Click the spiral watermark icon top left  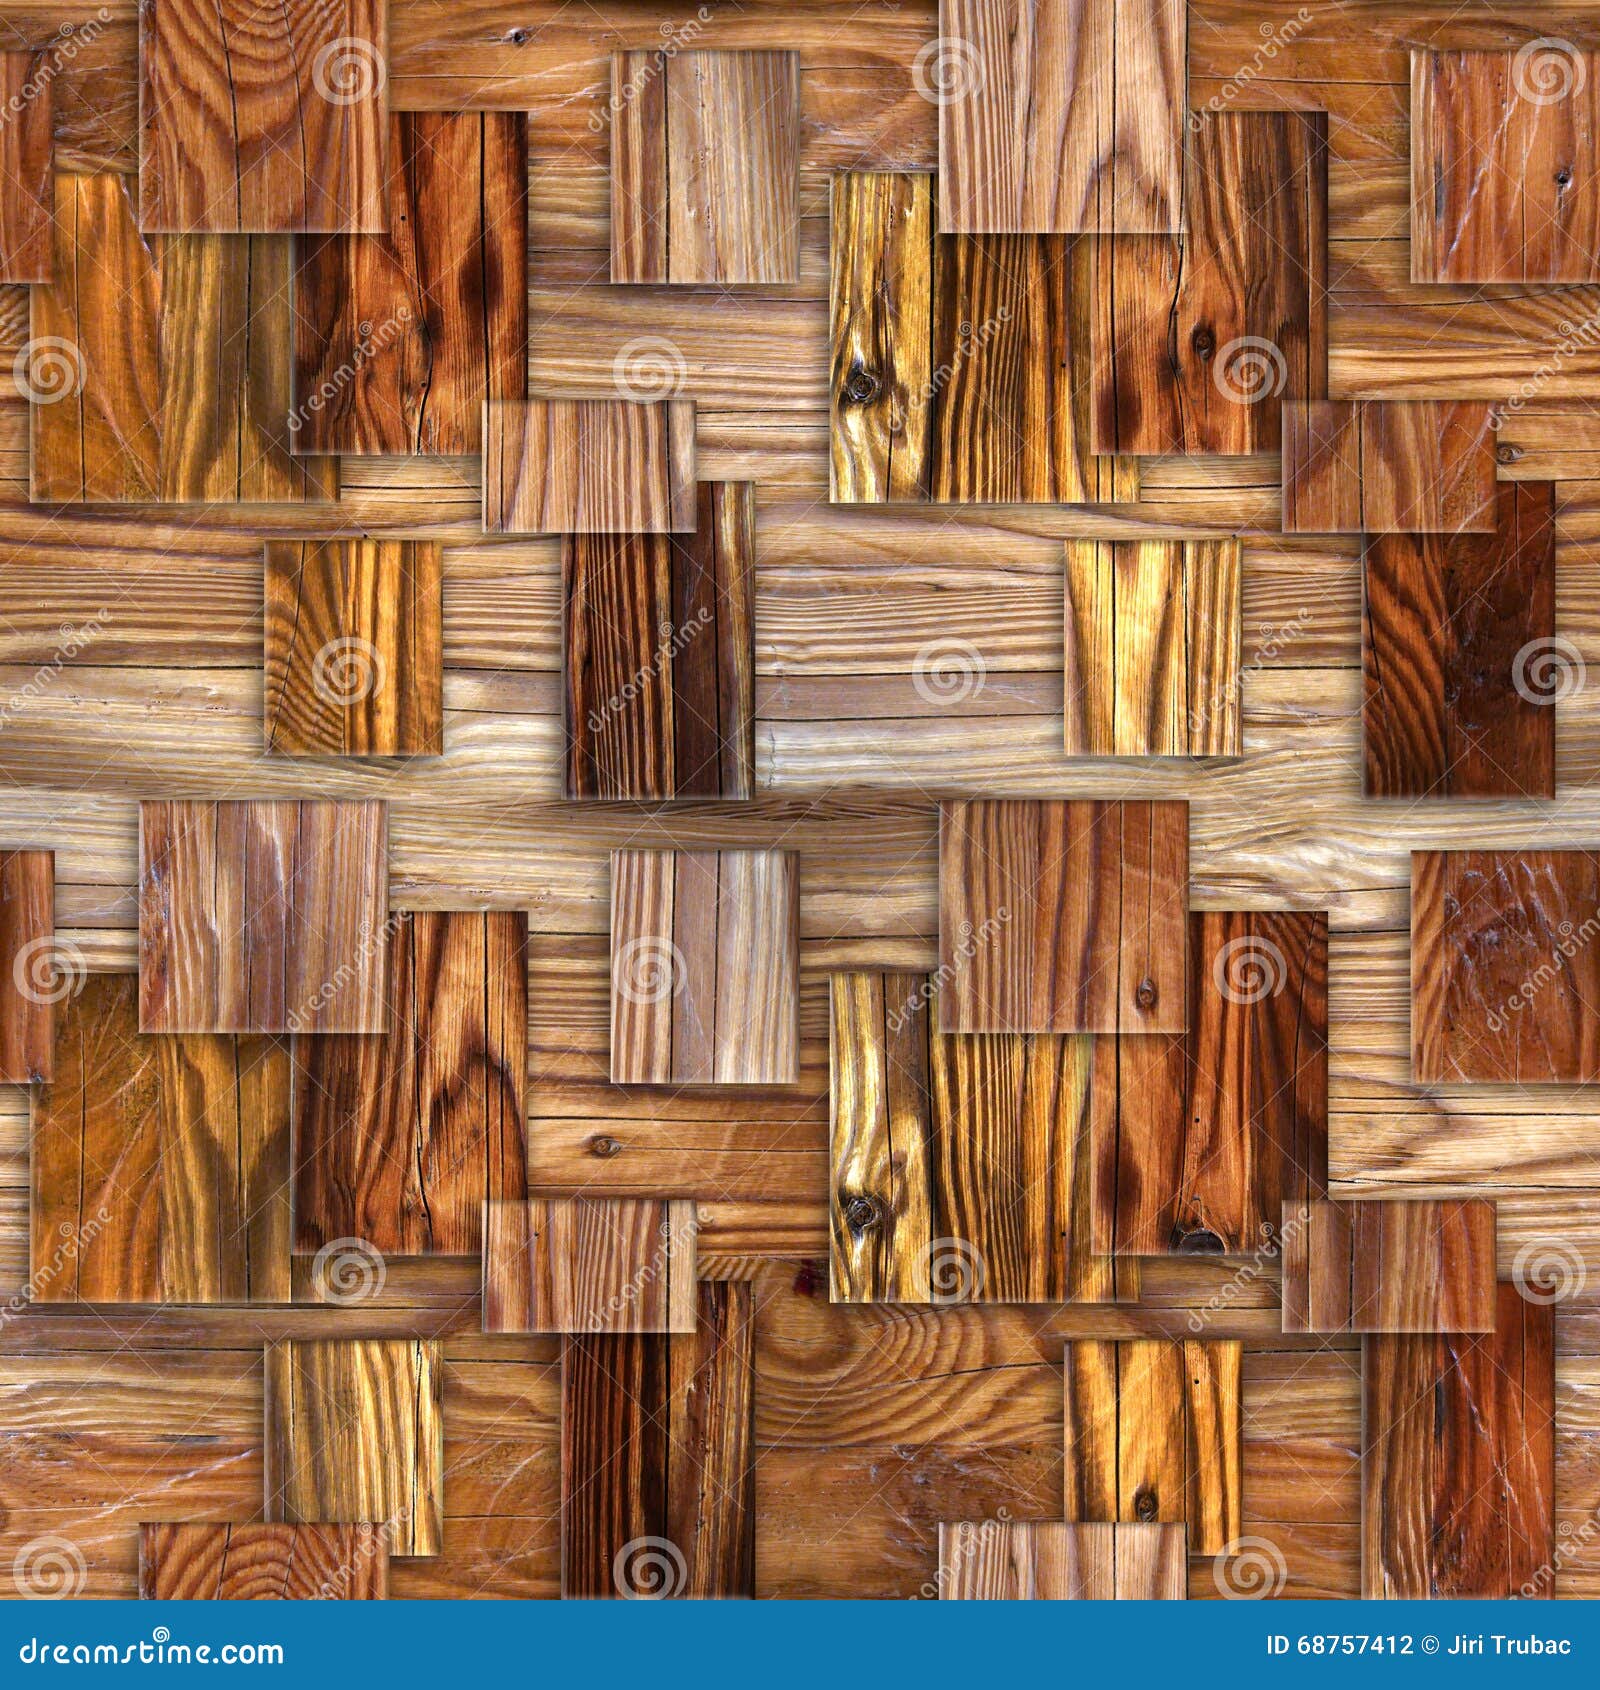[x=347, y=72]
